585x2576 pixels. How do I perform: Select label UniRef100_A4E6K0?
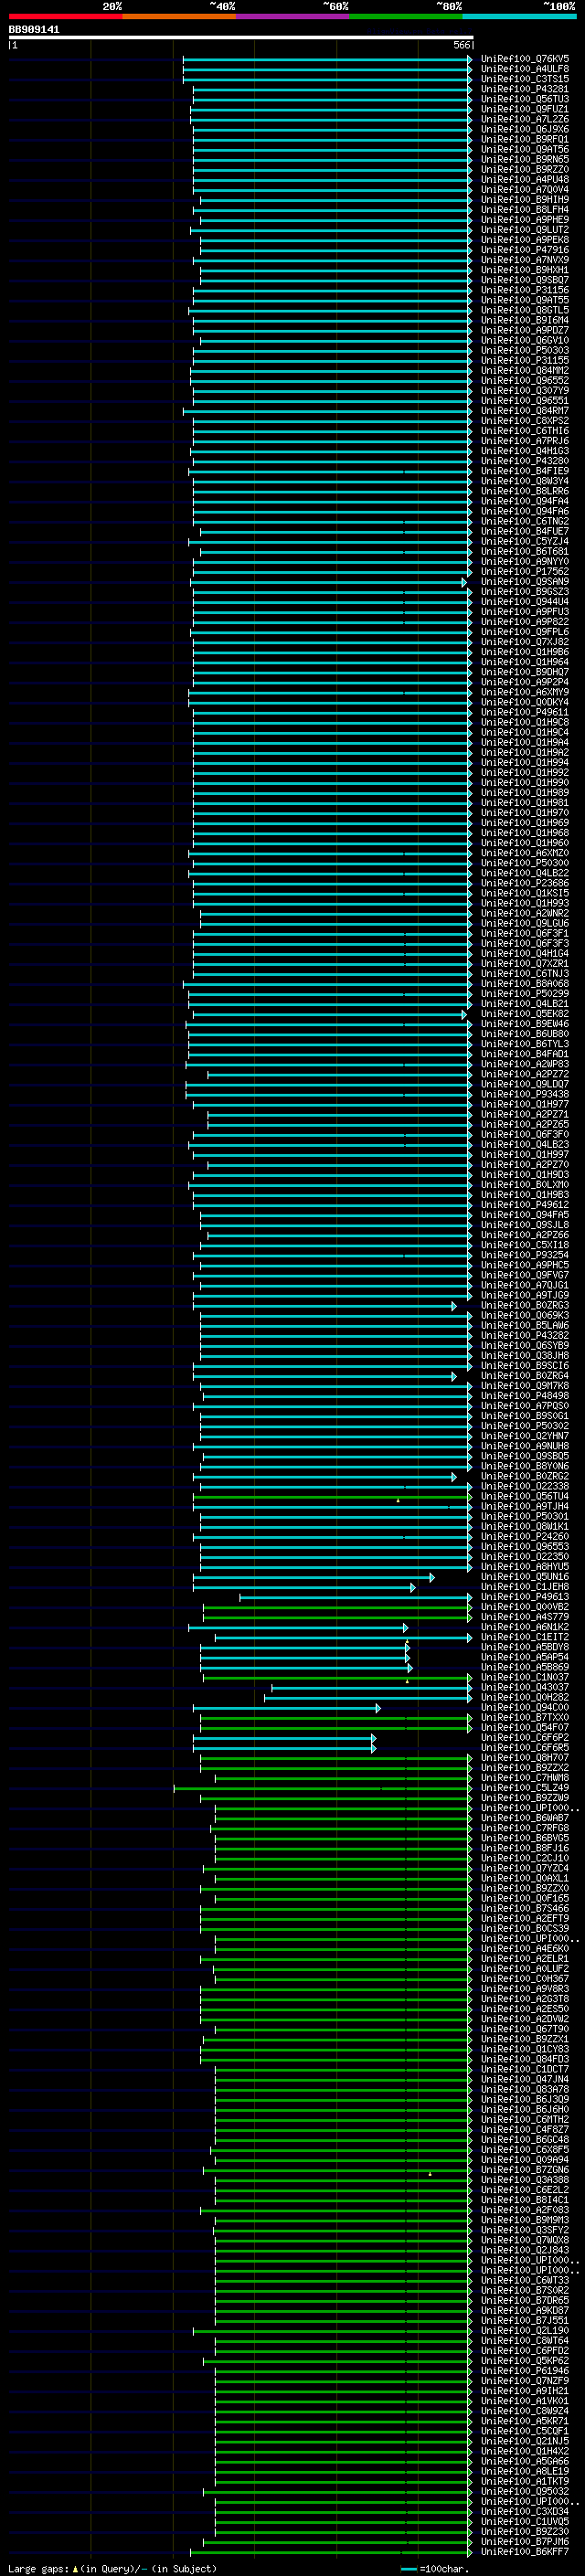pyautogui.click(x=525, y=1948)
